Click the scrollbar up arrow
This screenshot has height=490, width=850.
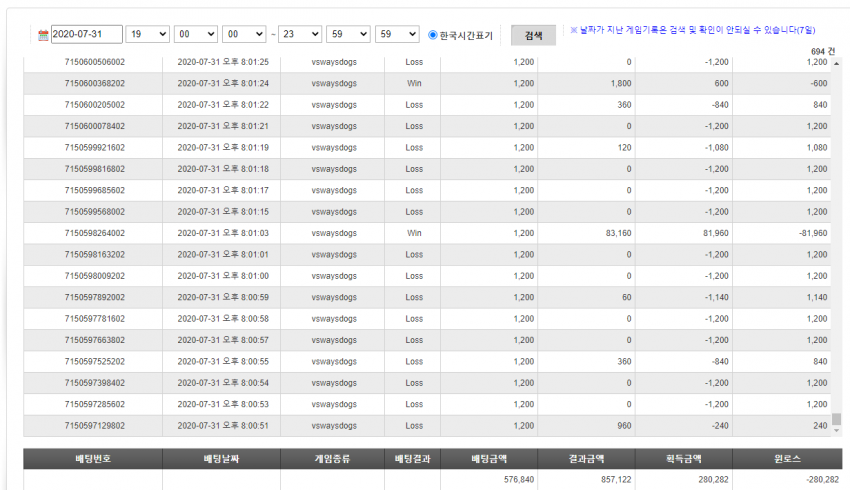point(836,63)
